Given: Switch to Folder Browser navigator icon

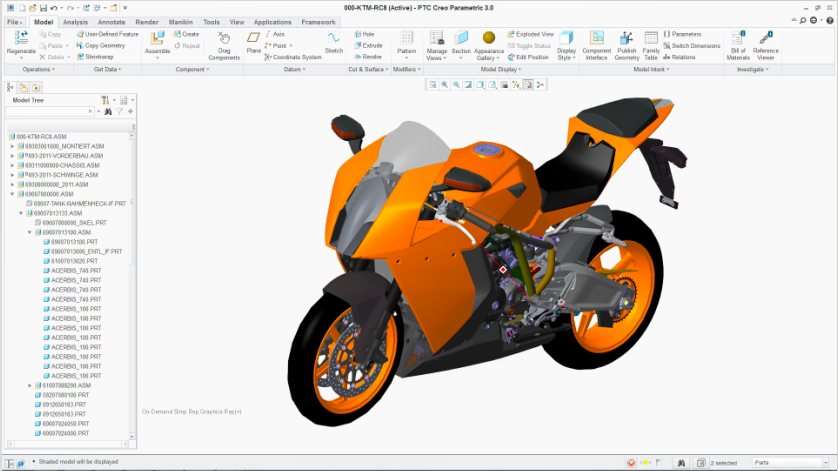Looking at the screenshot, I should point(23,87).
